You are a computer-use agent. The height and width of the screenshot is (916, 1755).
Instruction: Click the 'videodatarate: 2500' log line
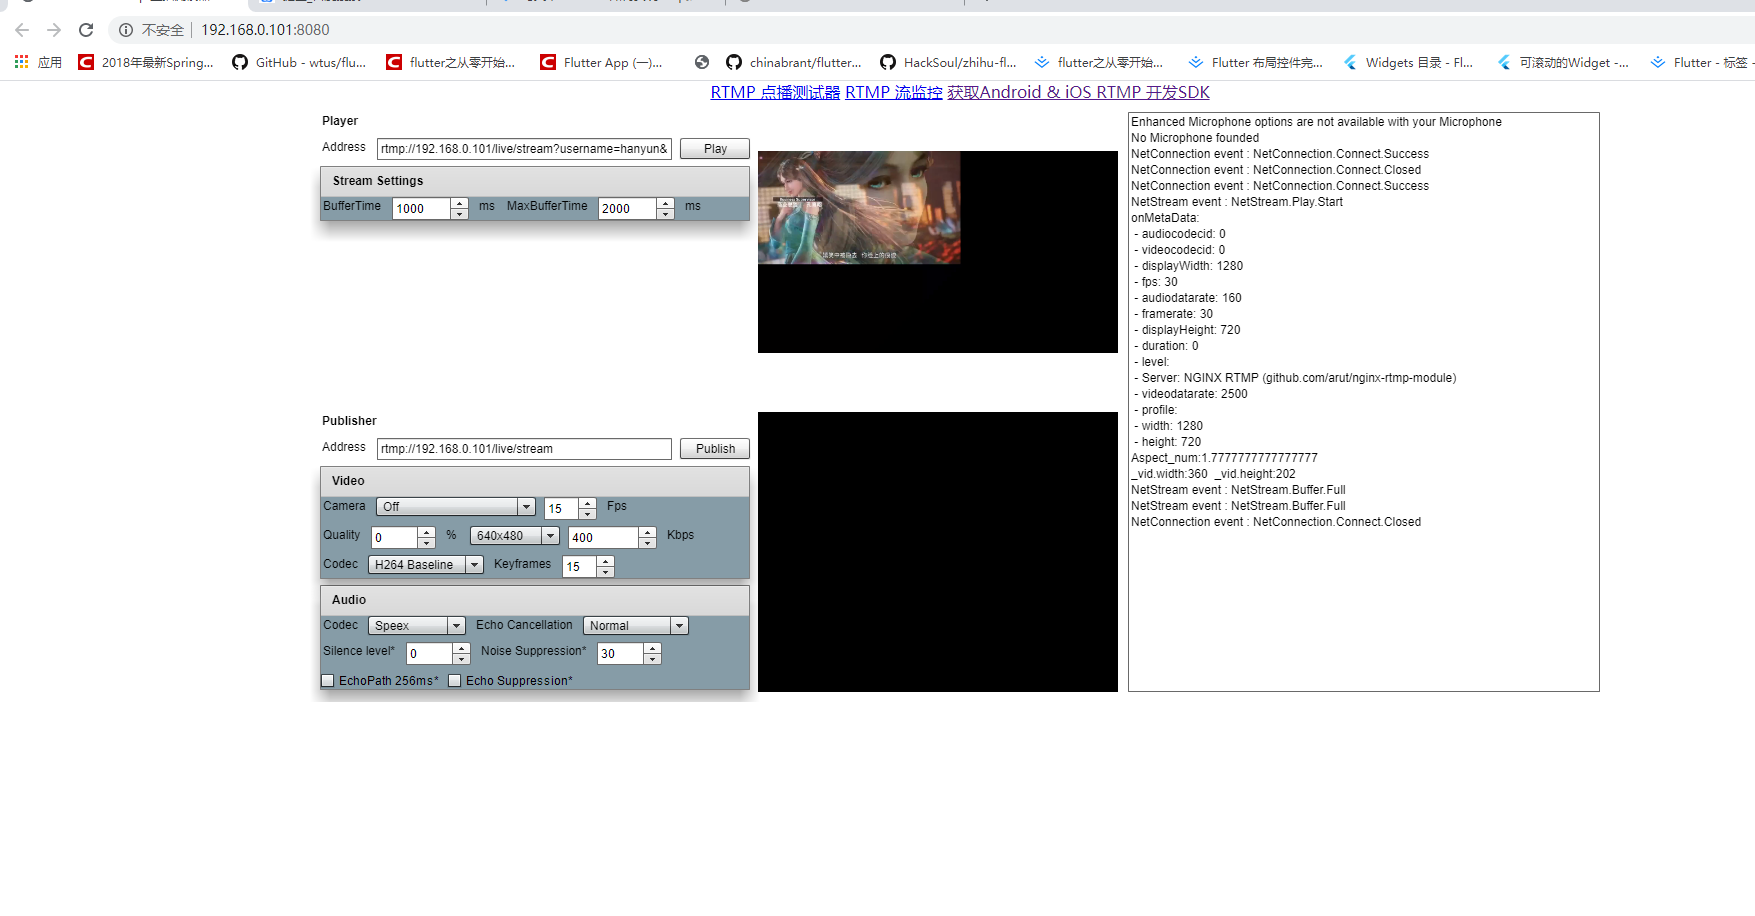(1191, 394)
